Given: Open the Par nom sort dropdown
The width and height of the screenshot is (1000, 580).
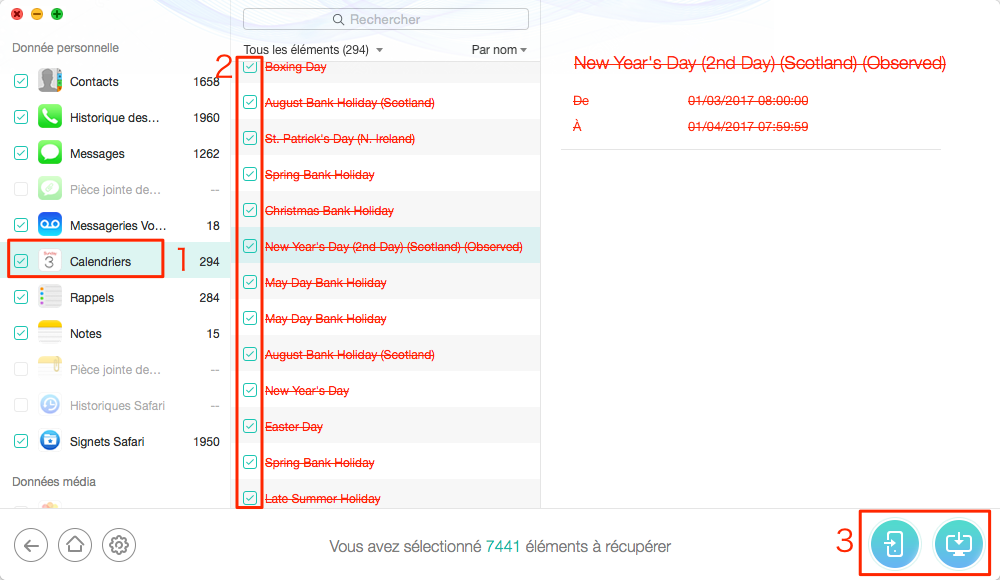Looking at the screenshot, I should pyautogui.click(x=499, y=50).
